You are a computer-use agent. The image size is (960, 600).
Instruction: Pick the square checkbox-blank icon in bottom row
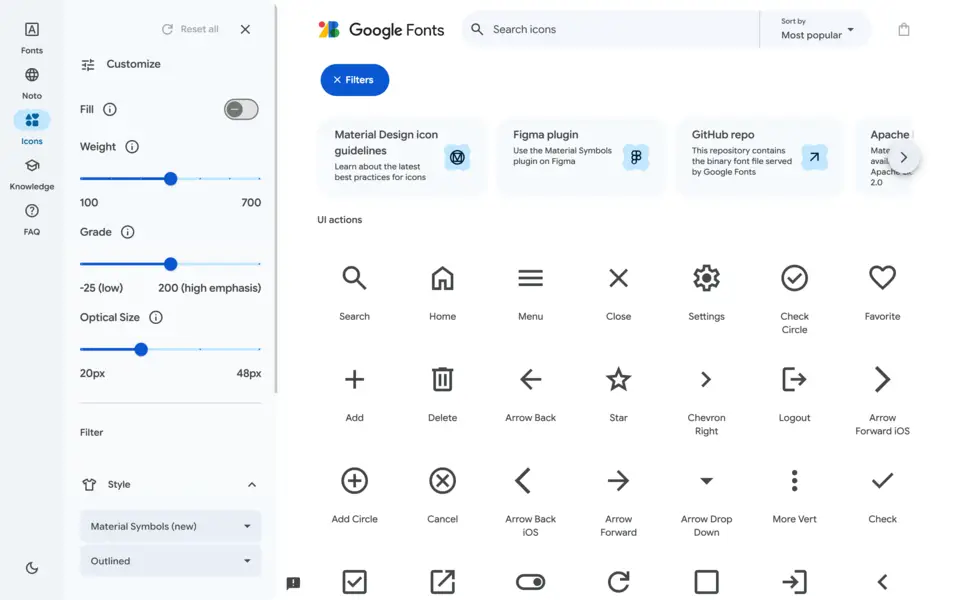click(x=707, y=582)
